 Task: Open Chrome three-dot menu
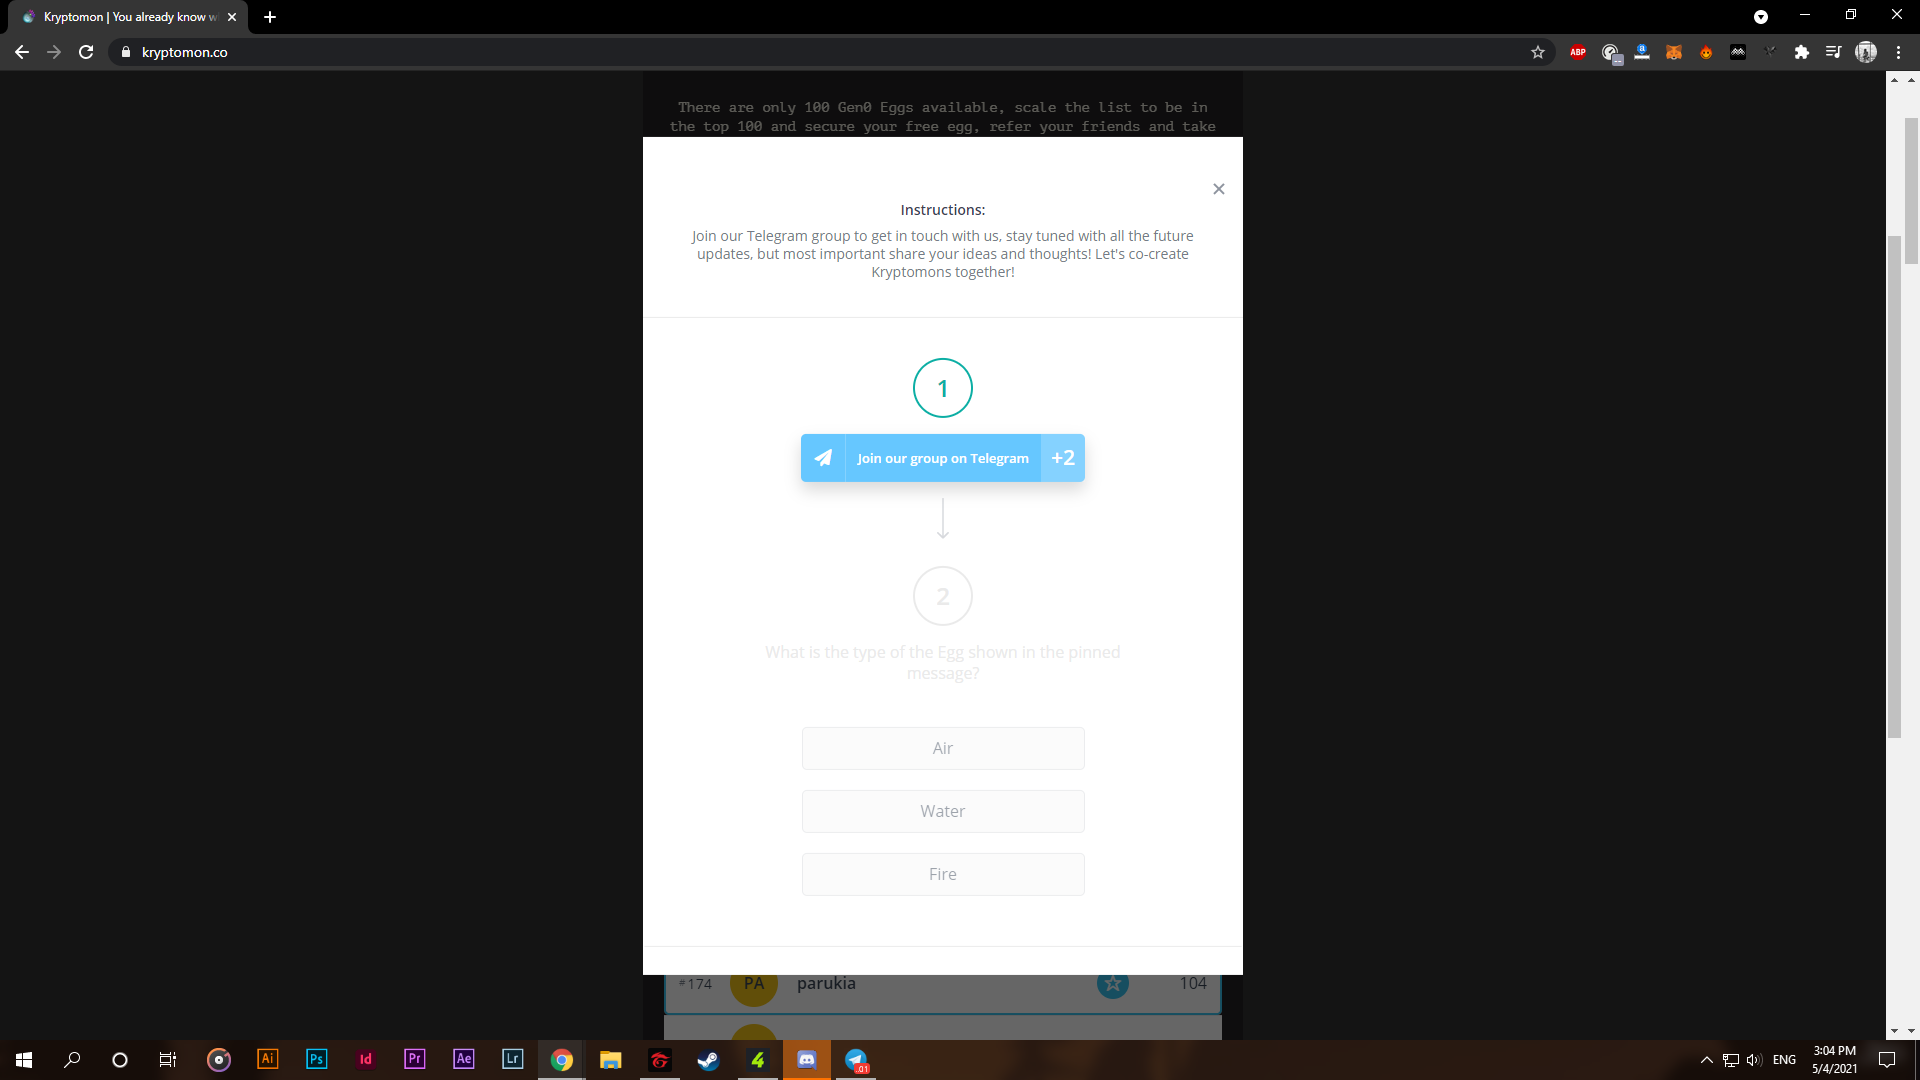[1898, 52]
